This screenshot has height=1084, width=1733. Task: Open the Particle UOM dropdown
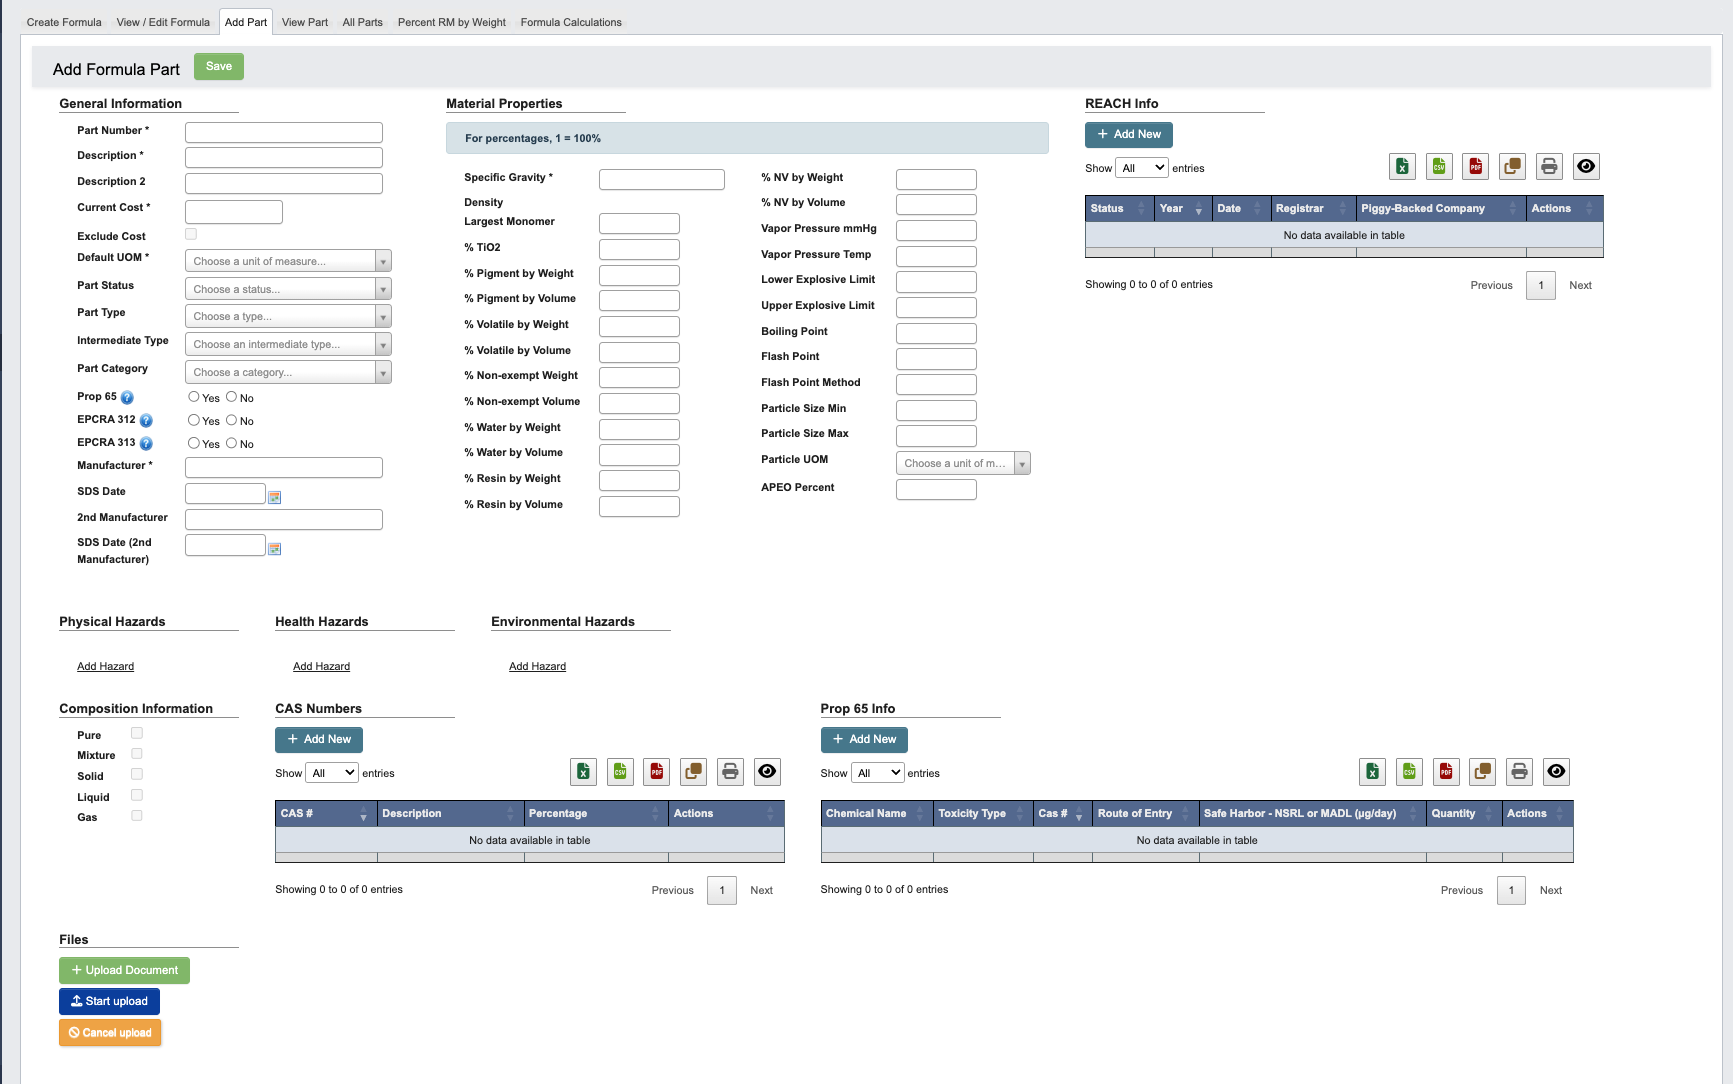click(x=963, y=463)
